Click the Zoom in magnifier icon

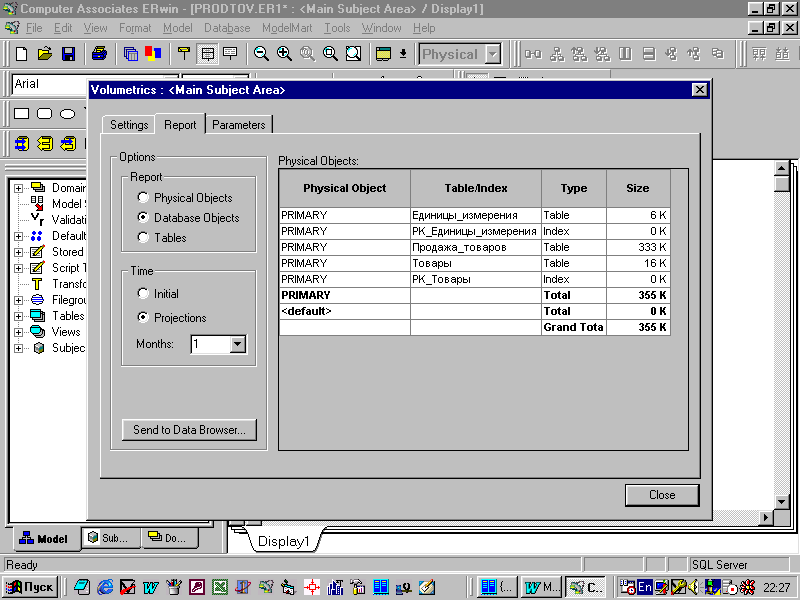pyautogui.click(x=284, y=54)
